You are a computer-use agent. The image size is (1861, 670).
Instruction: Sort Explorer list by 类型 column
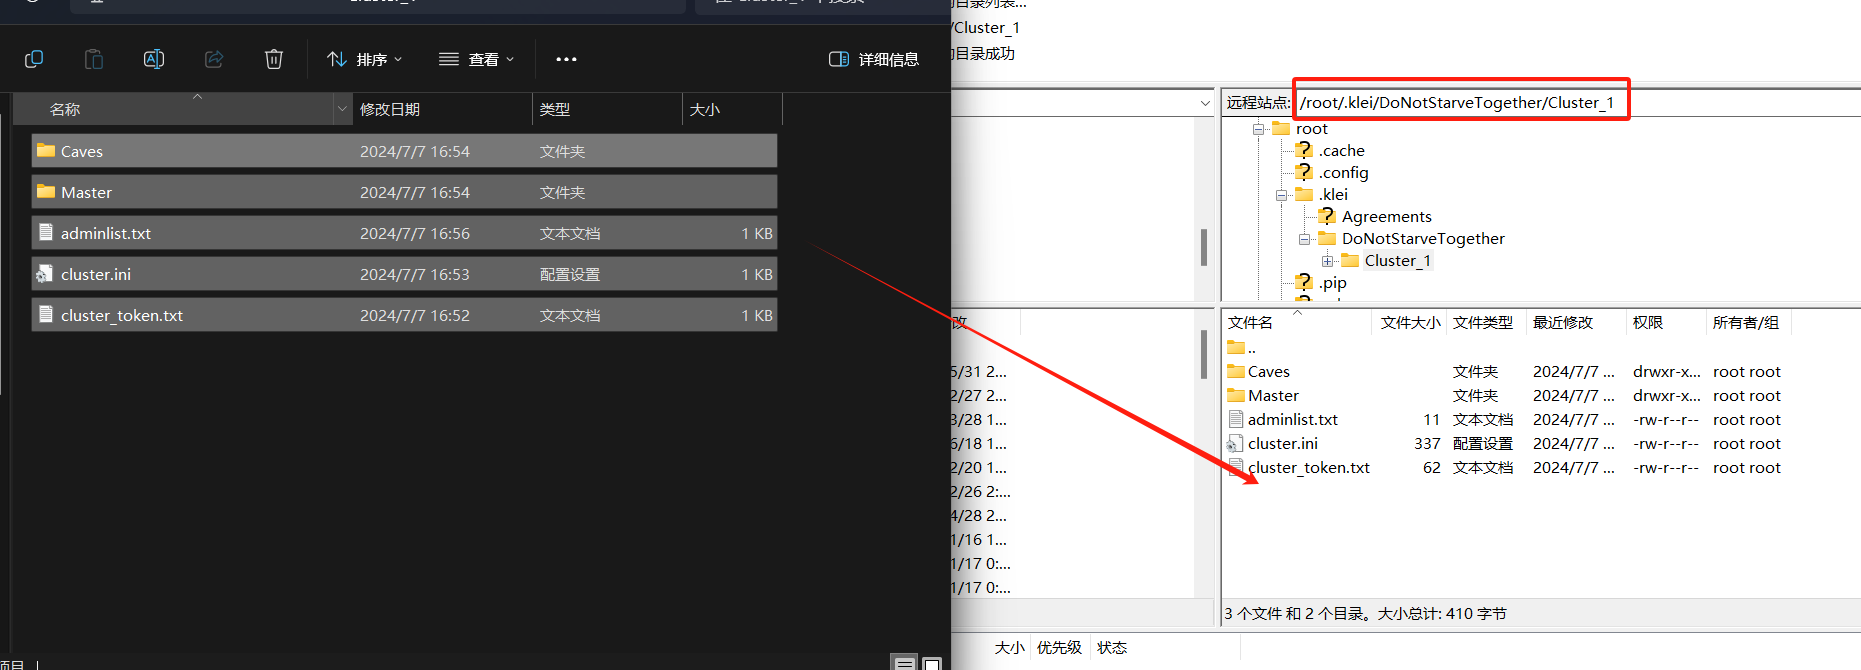coord(608,109)
